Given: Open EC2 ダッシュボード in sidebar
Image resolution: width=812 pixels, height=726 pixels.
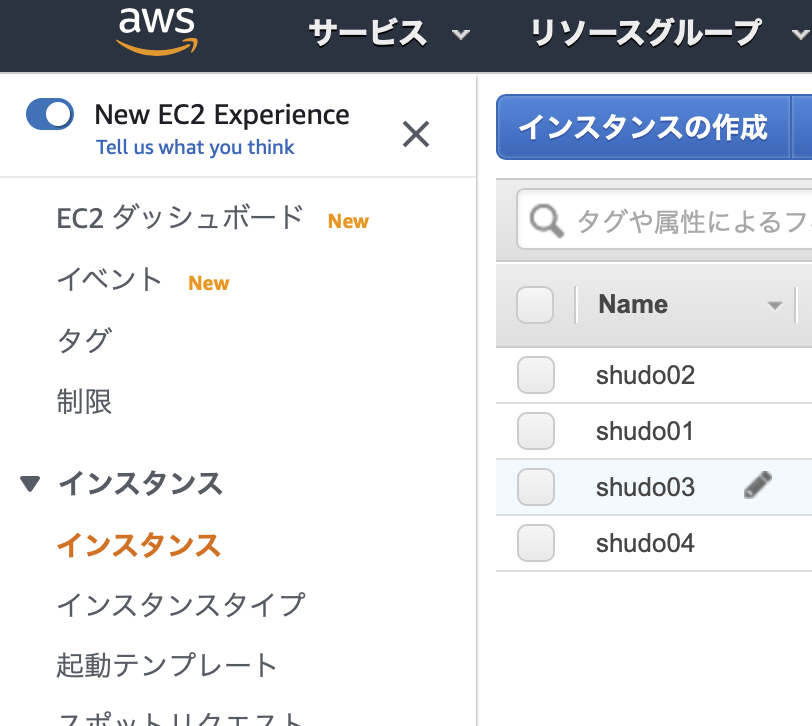Looking at the screenshot, I should [x=180, y=217].
